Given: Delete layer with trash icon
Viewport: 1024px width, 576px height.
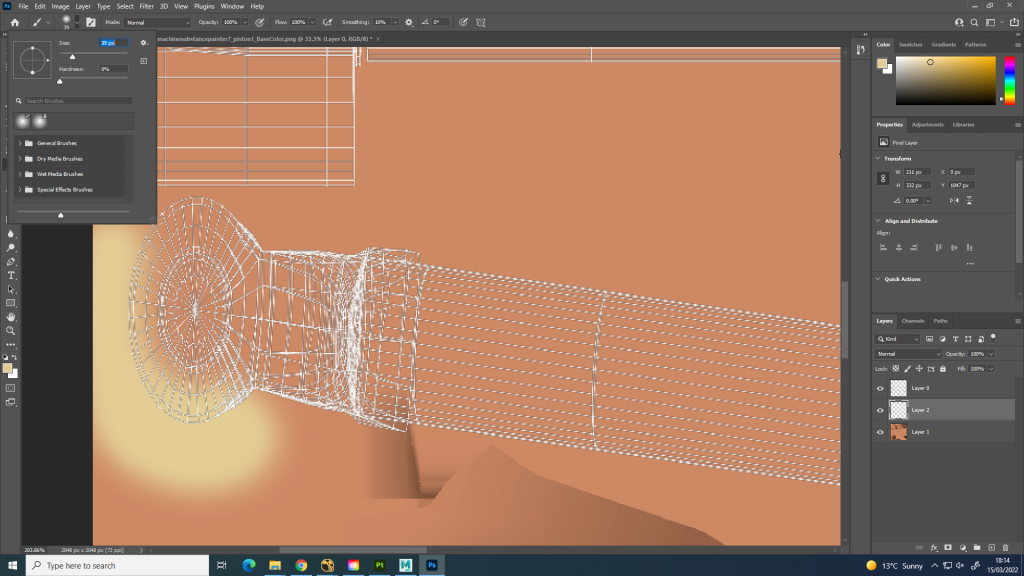Looking at the screenshot, I should click(1006, 548).
